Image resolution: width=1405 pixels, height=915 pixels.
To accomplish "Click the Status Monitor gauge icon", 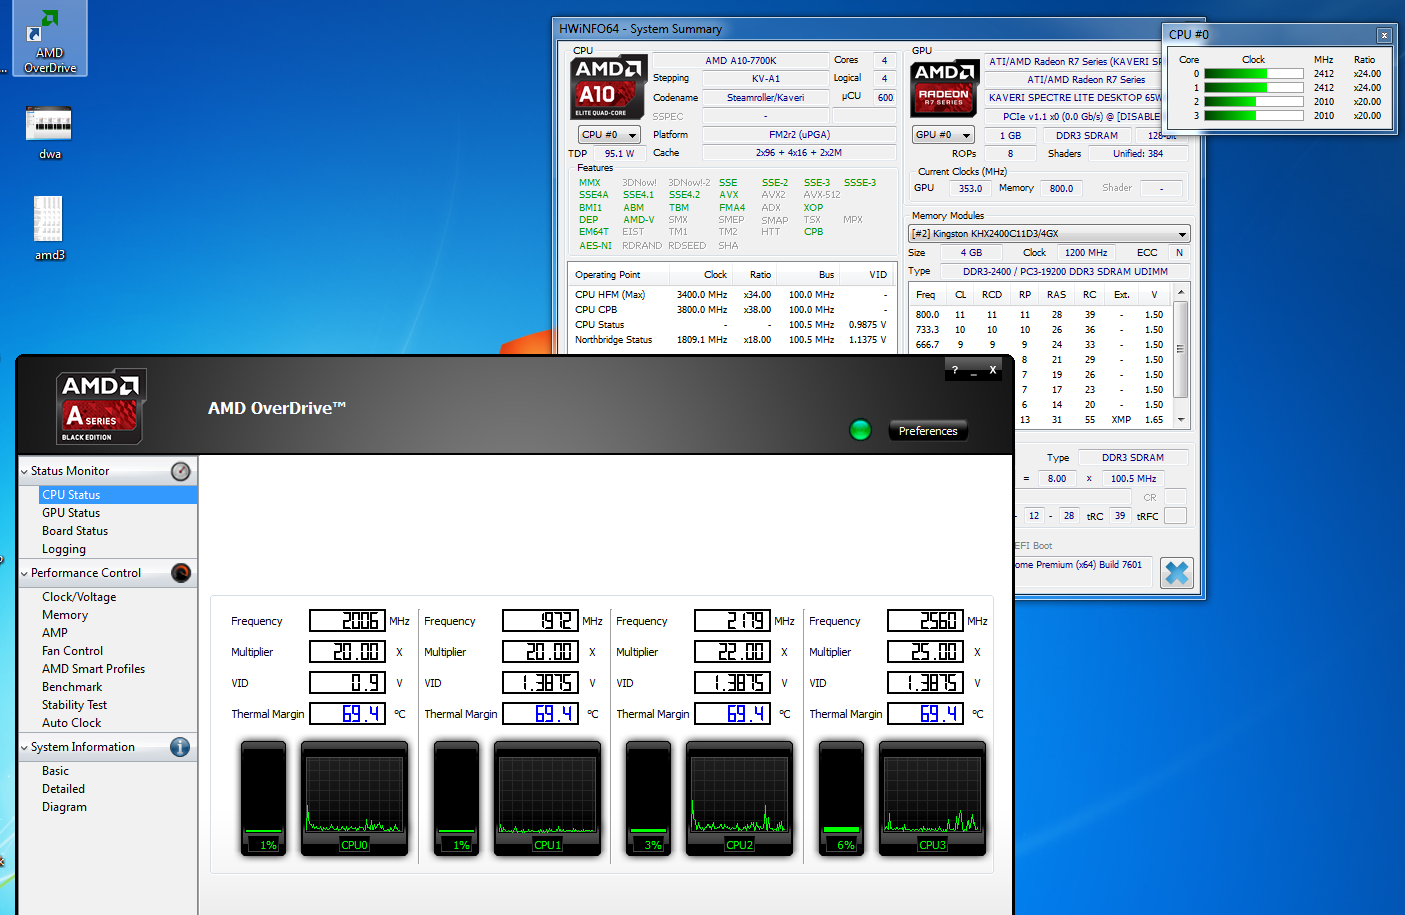I will coord(181,471).
